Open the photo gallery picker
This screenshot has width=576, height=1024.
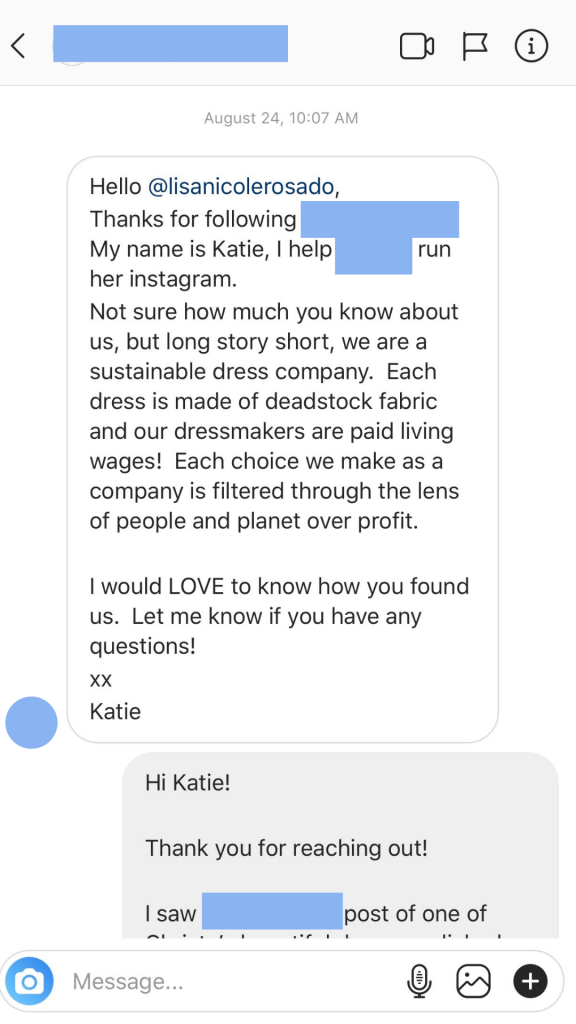[473, 981]
